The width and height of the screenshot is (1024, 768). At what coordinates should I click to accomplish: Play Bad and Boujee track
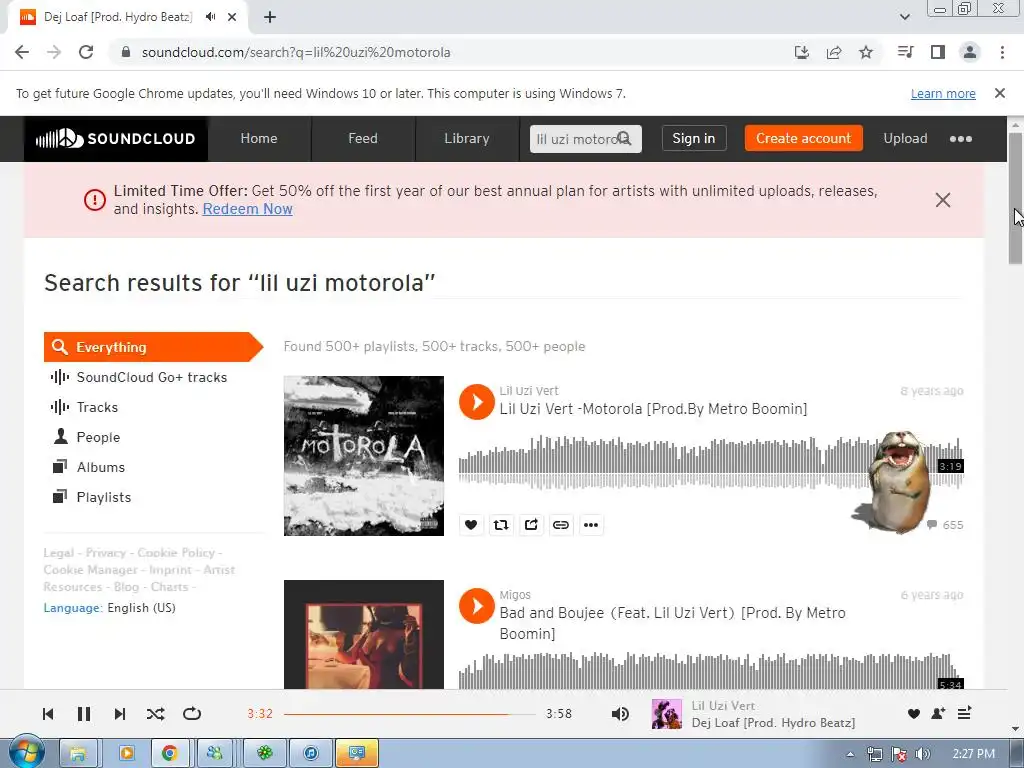[x=477, y=606]
